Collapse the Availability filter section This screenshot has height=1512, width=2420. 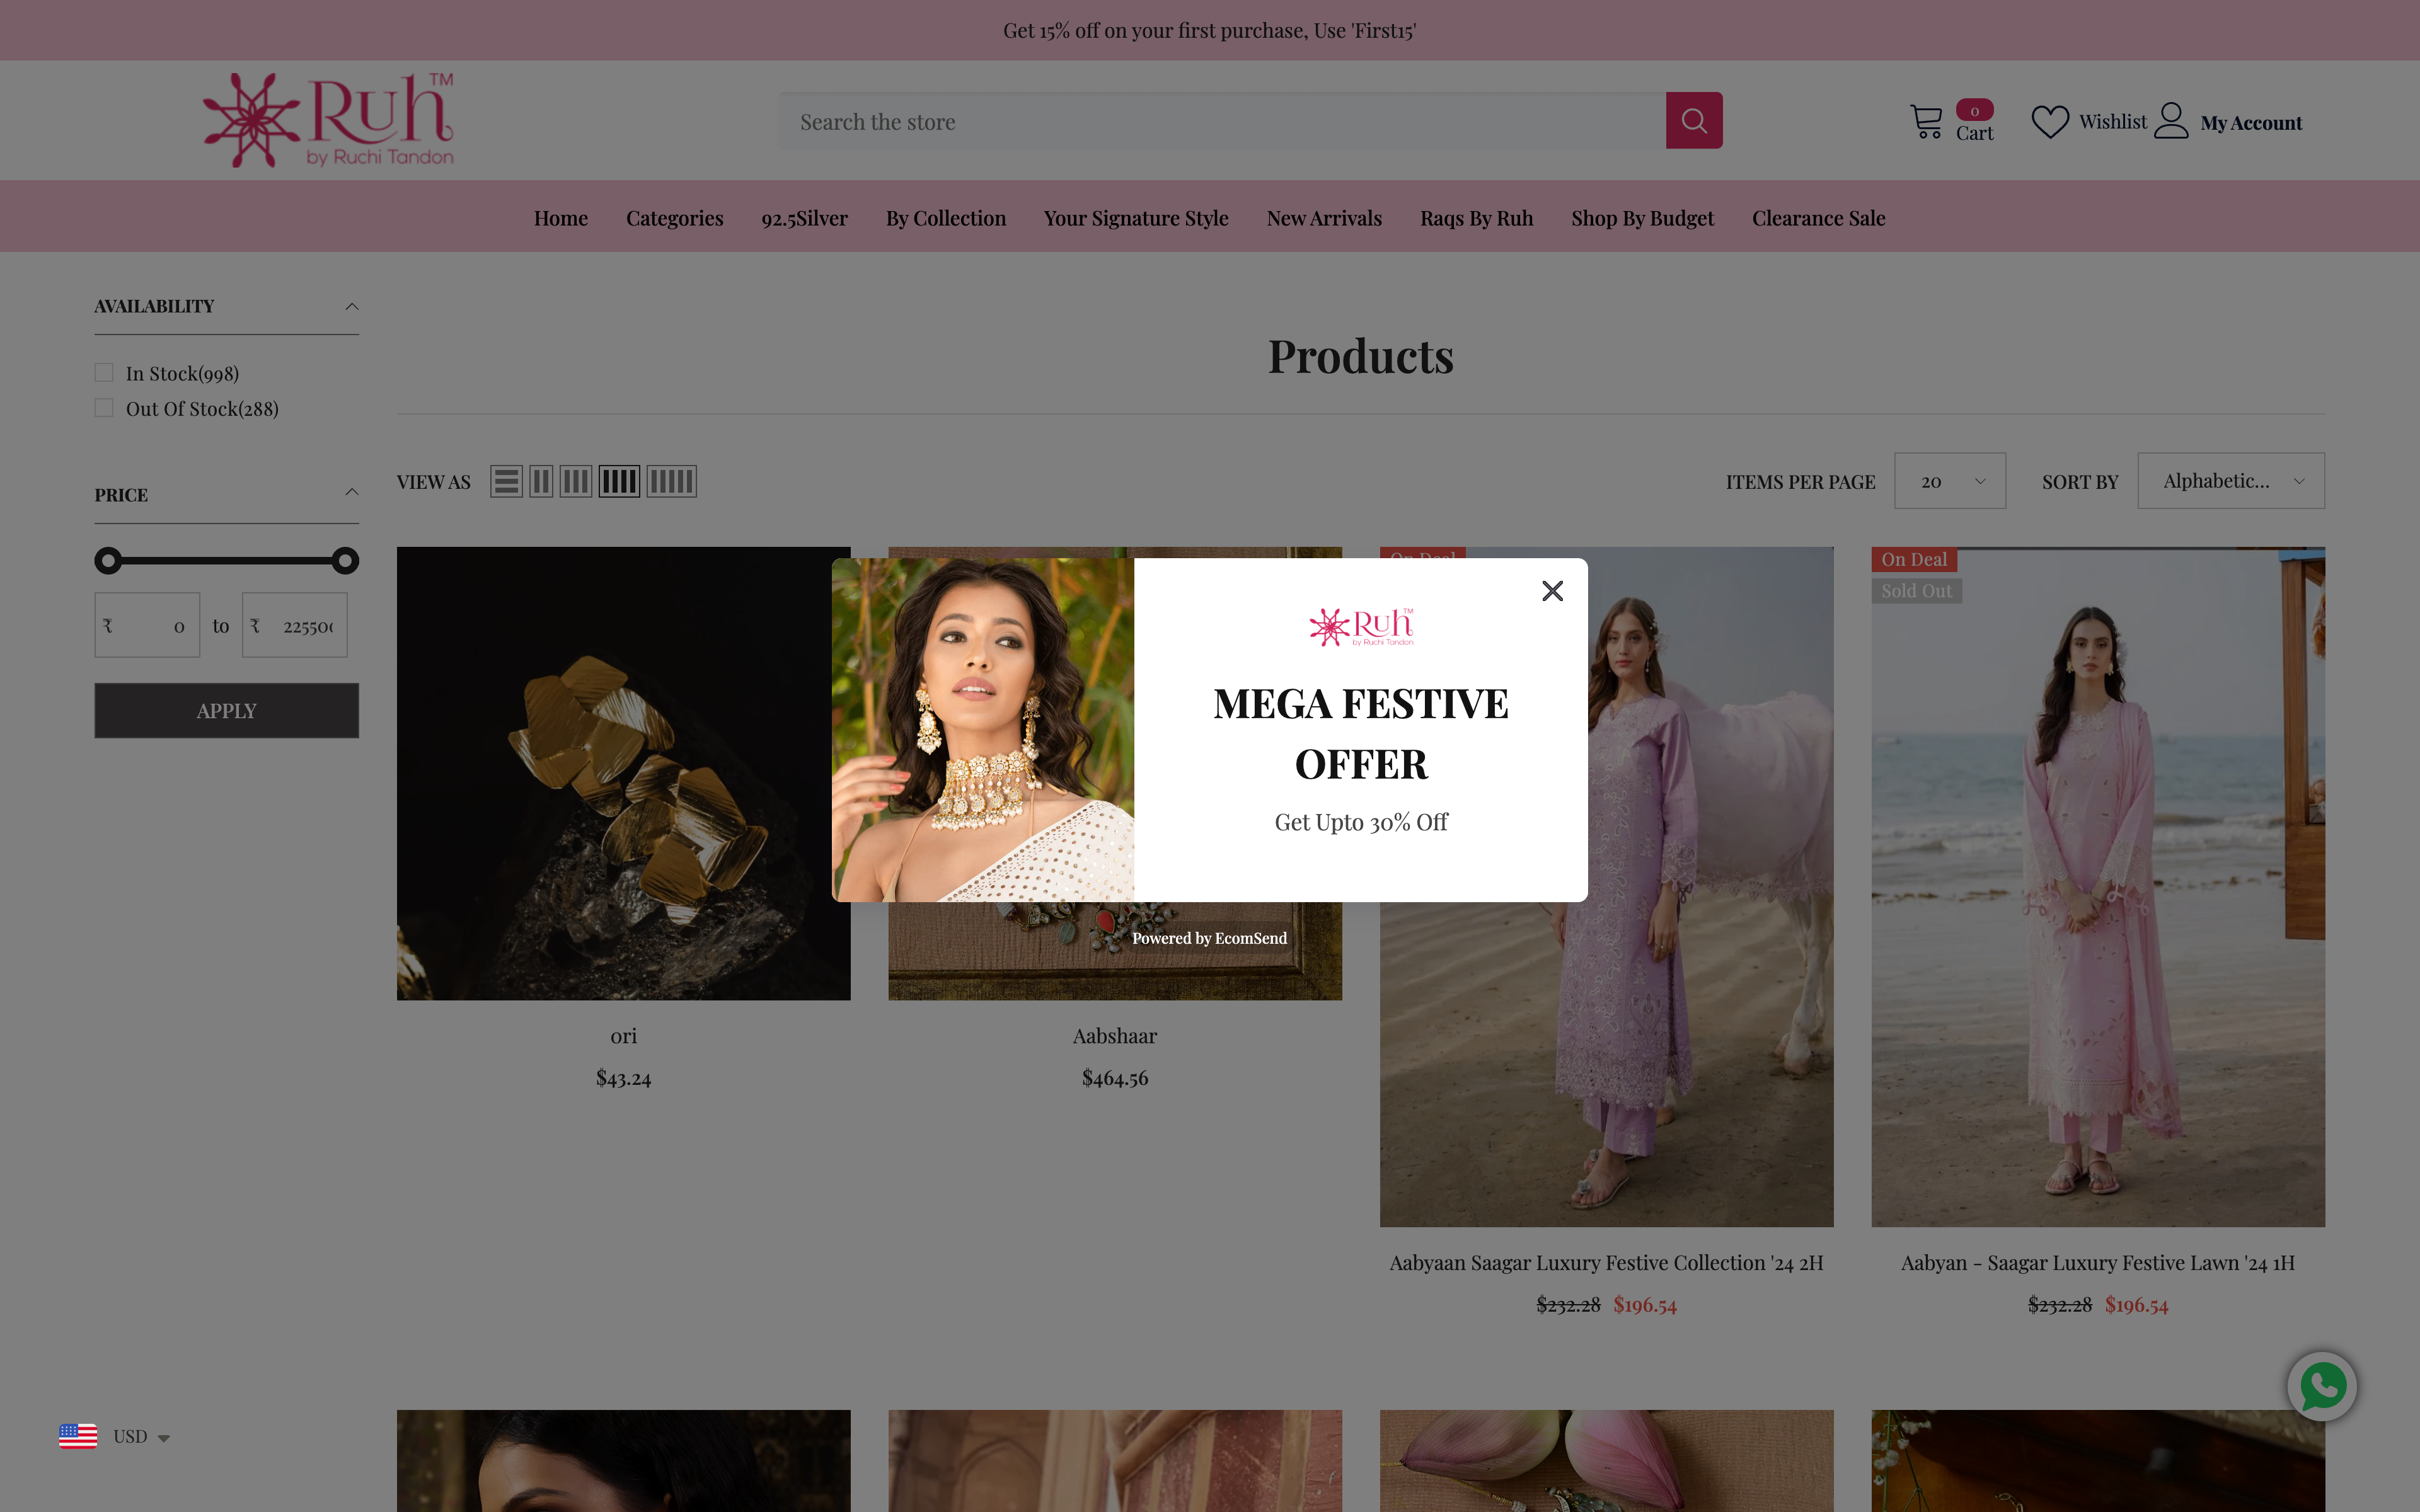click(x=351, y=306)
